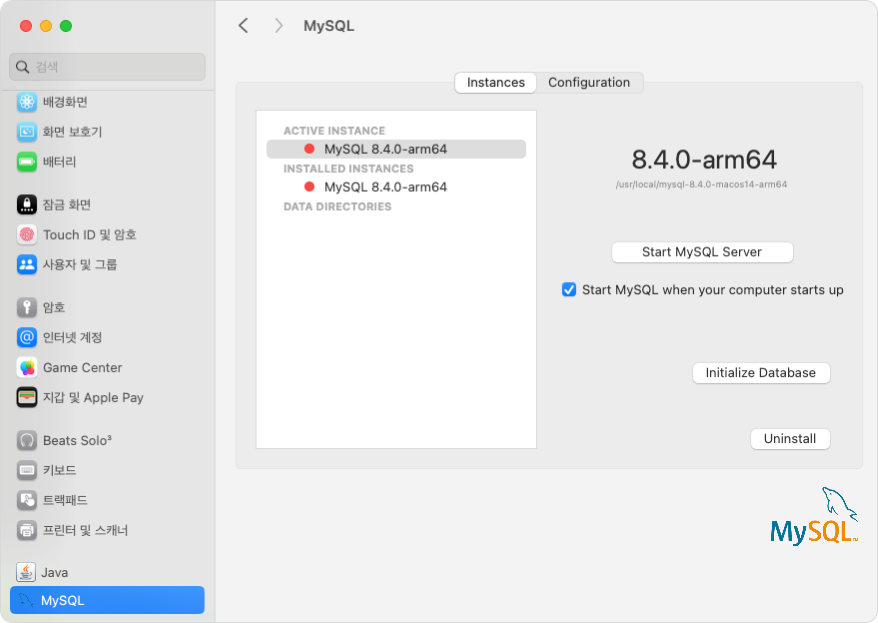The width and height of the screenshot is (878, 623).
Task: Open the 지갑 및 Apple Pay wallet icon
Action: pyautogui.click(x=27, y=397)
